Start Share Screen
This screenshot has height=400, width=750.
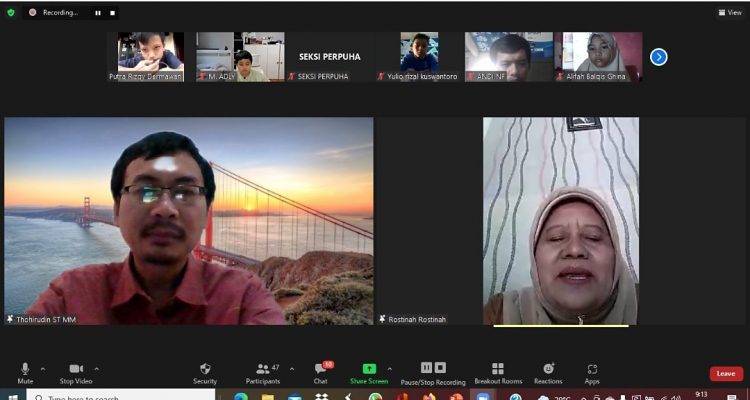click(369, 371)
